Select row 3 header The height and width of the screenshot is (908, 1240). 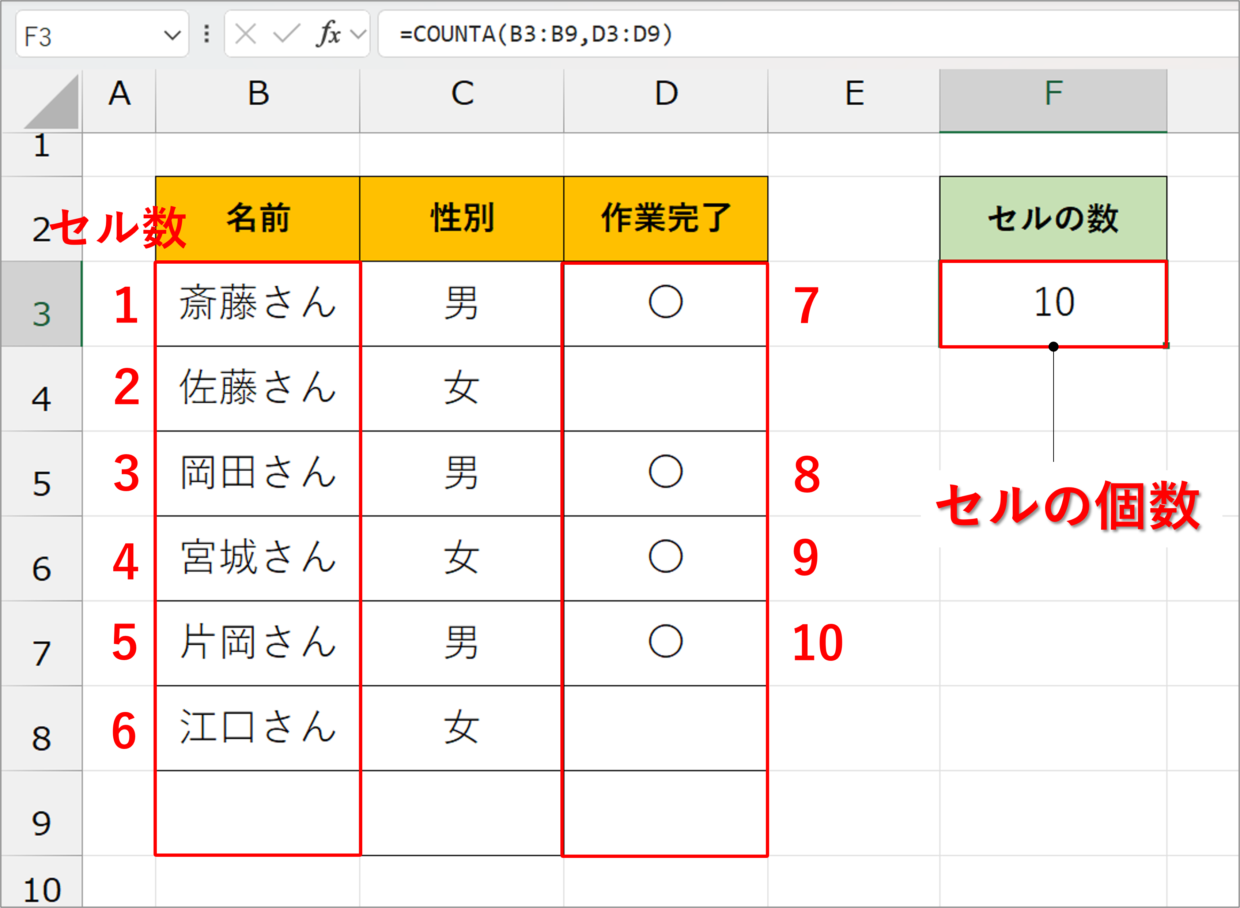(x=41, y=313)
